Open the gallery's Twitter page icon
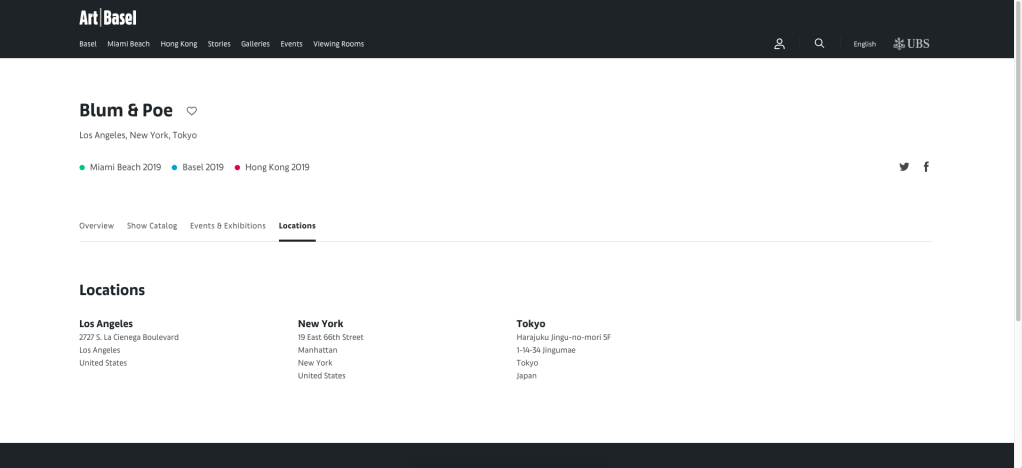Image resolution: width=1022 pixels, height=468 pixels. 904,167
